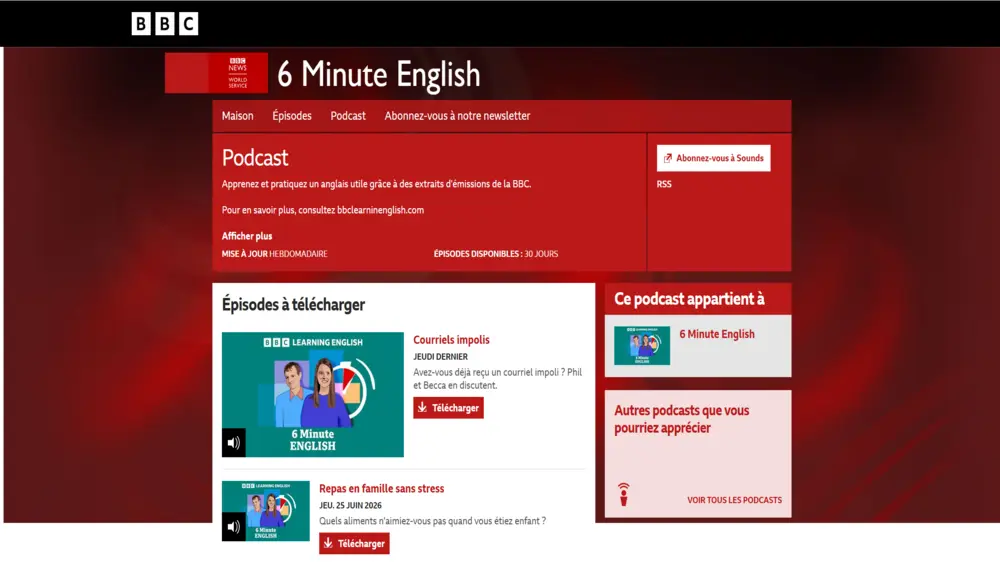Click the BBC logo in the top bar
The image size is (1000, 563).
click(165, 24)
